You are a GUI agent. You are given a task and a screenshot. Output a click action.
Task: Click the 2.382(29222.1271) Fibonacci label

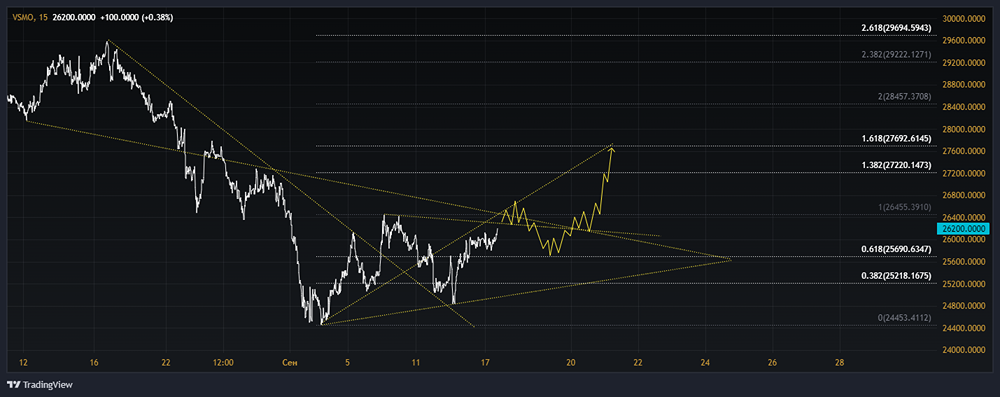pyautogui.click(x=896, y=55)
